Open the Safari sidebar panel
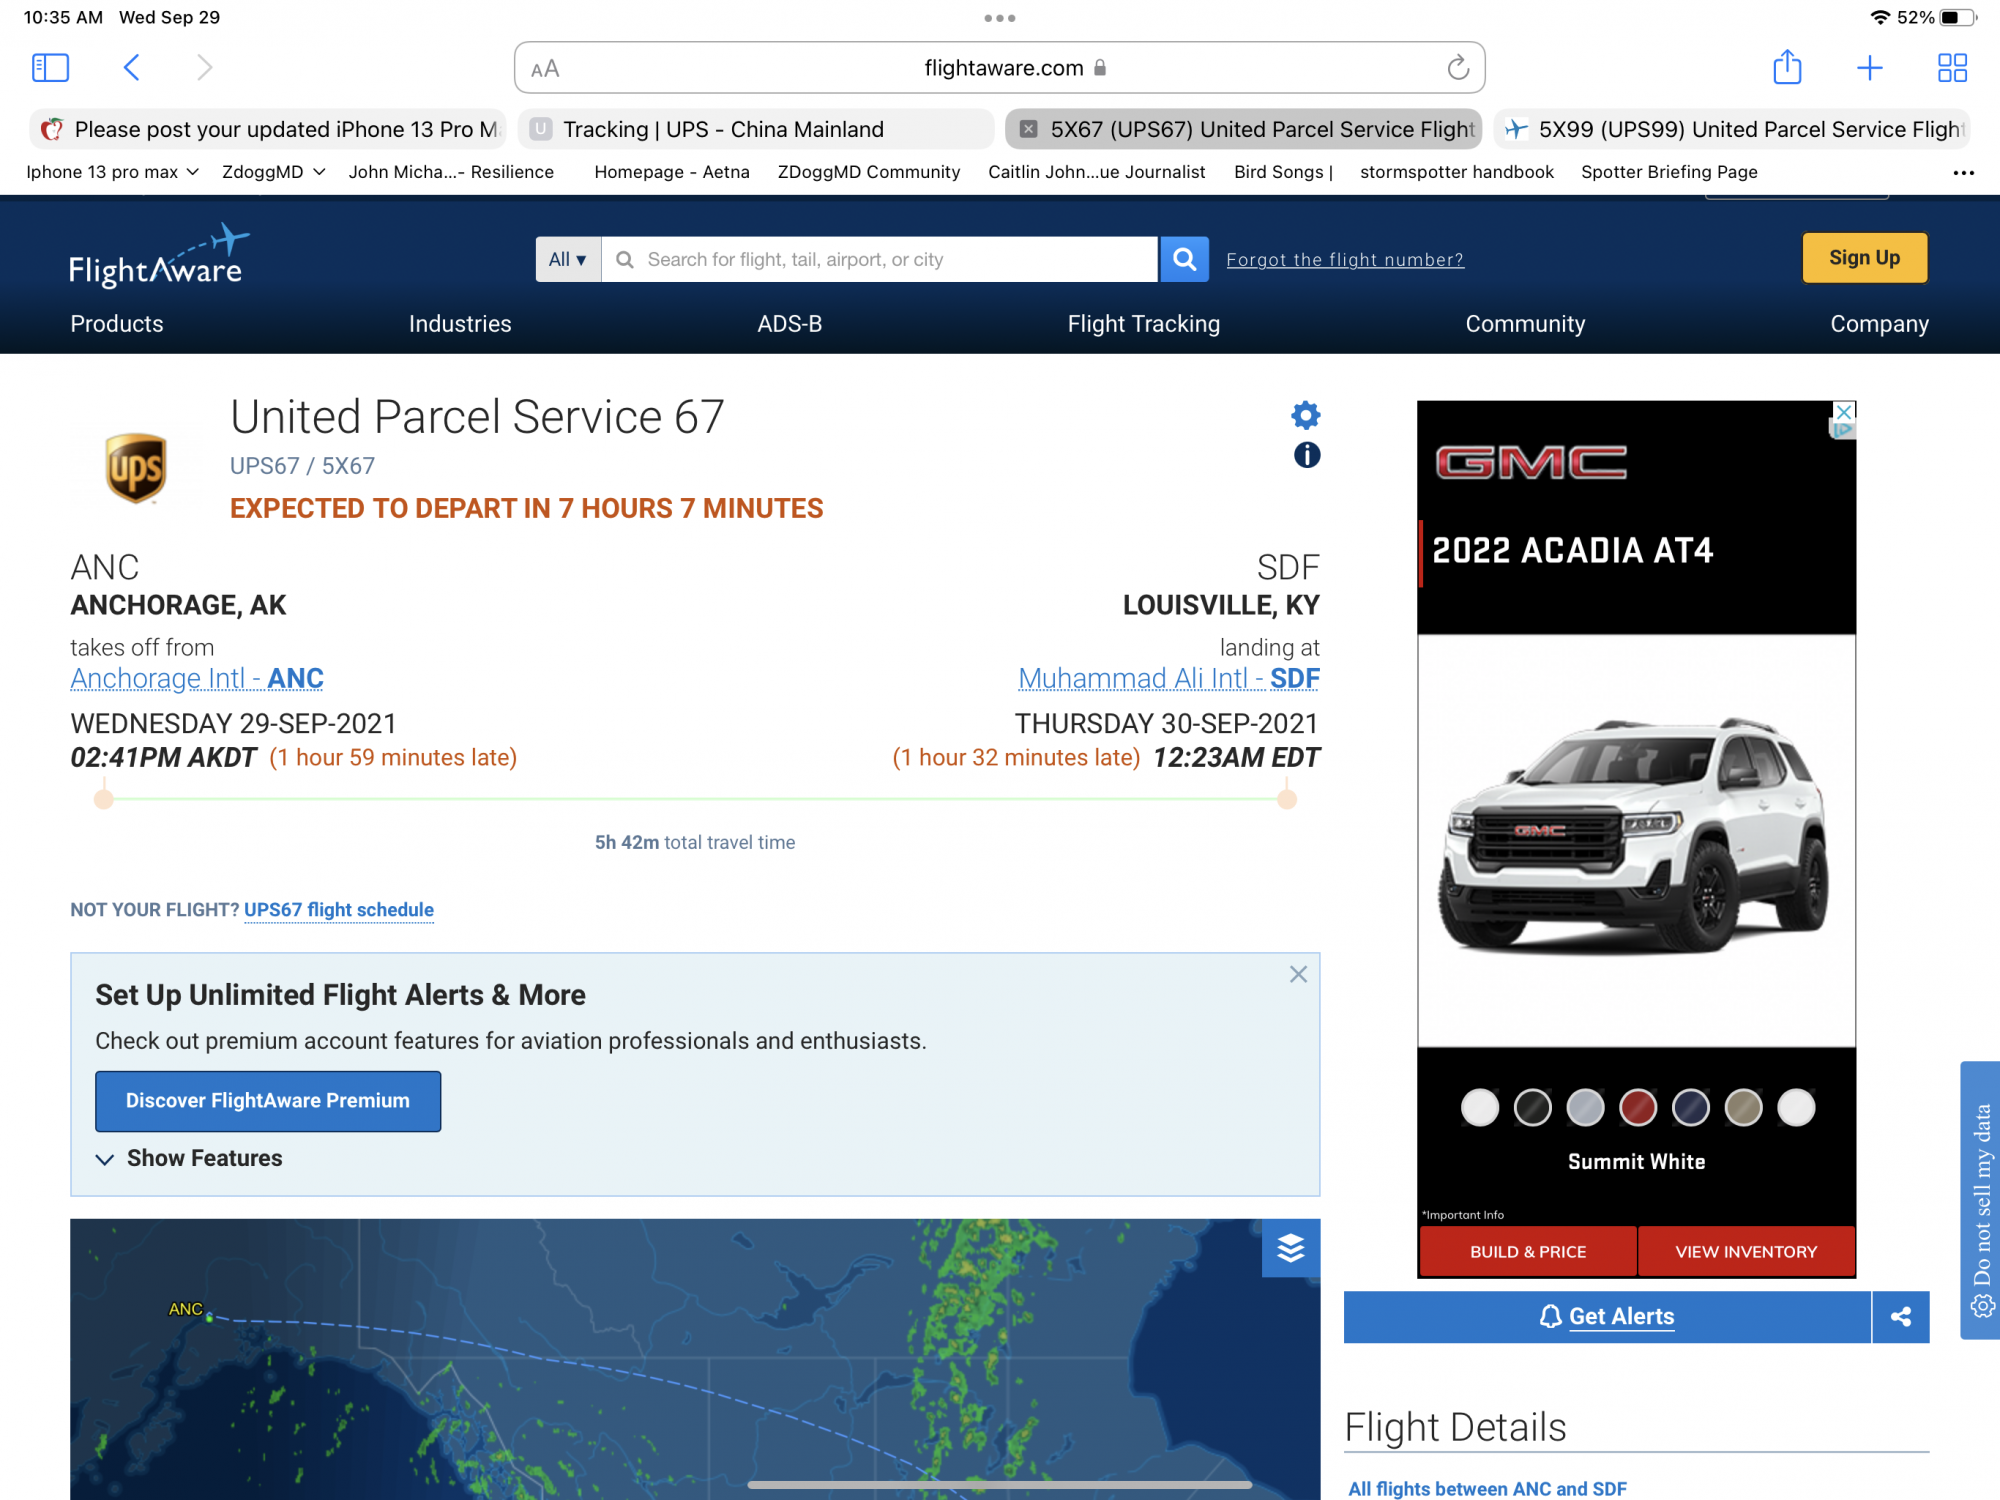2000x1500 pixels. pos(50,68)
